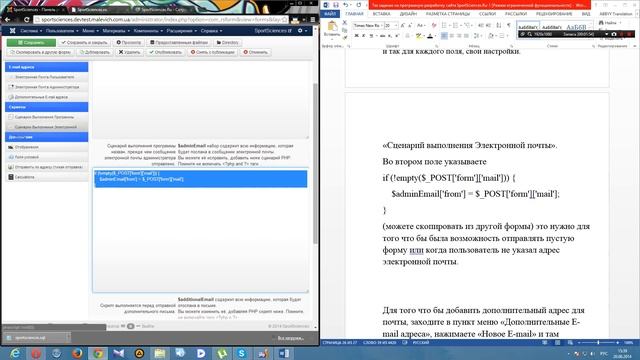Click the Word save icon in quick access toolbar
The height and width of the screenshot is (360, 640).
(x=336, y=4)
